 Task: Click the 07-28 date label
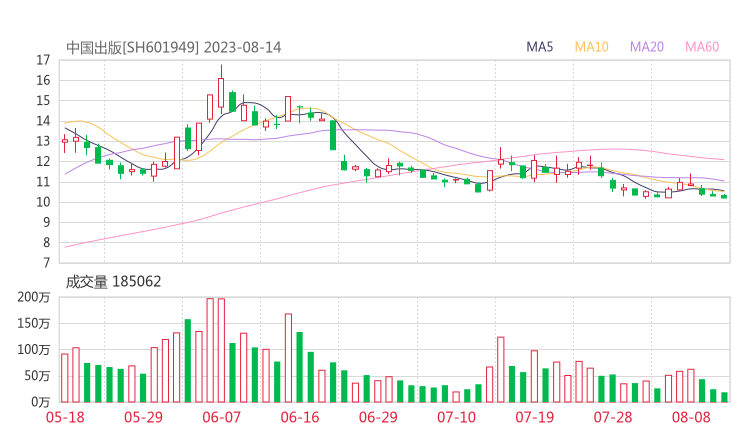point(613,417)
